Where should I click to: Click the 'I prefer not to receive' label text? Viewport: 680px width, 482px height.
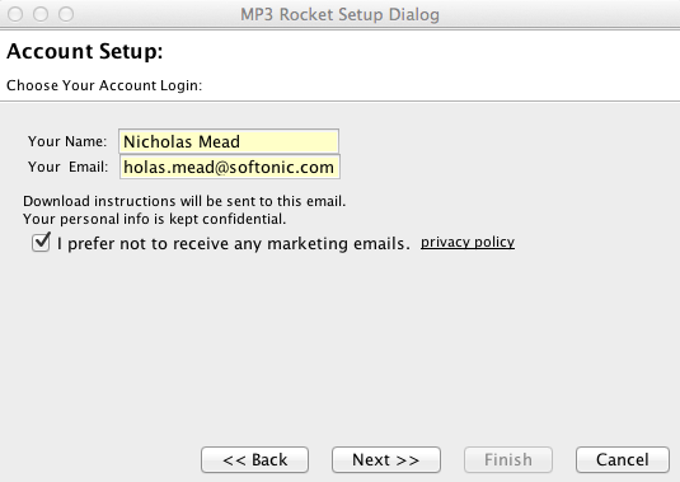click(x=233, y=243)
